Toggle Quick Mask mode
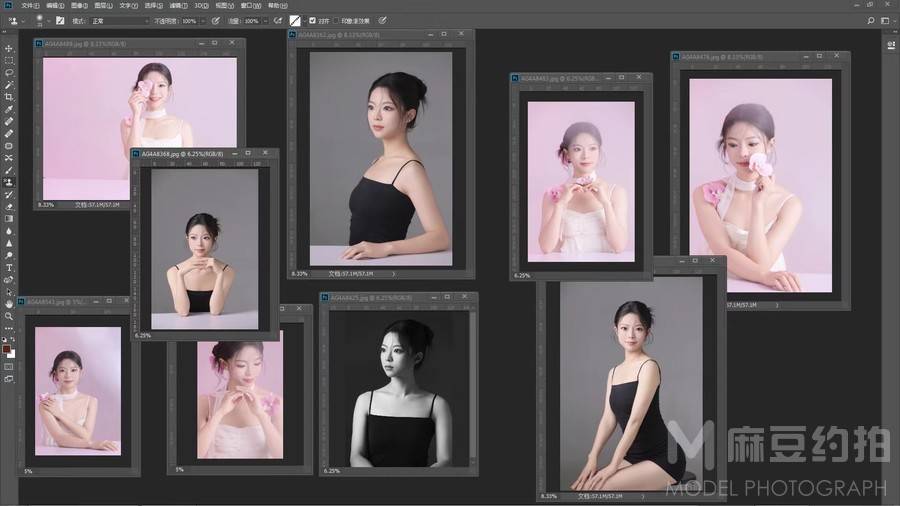The width and height of the screenshot is (900, 506). coord(9,367)
